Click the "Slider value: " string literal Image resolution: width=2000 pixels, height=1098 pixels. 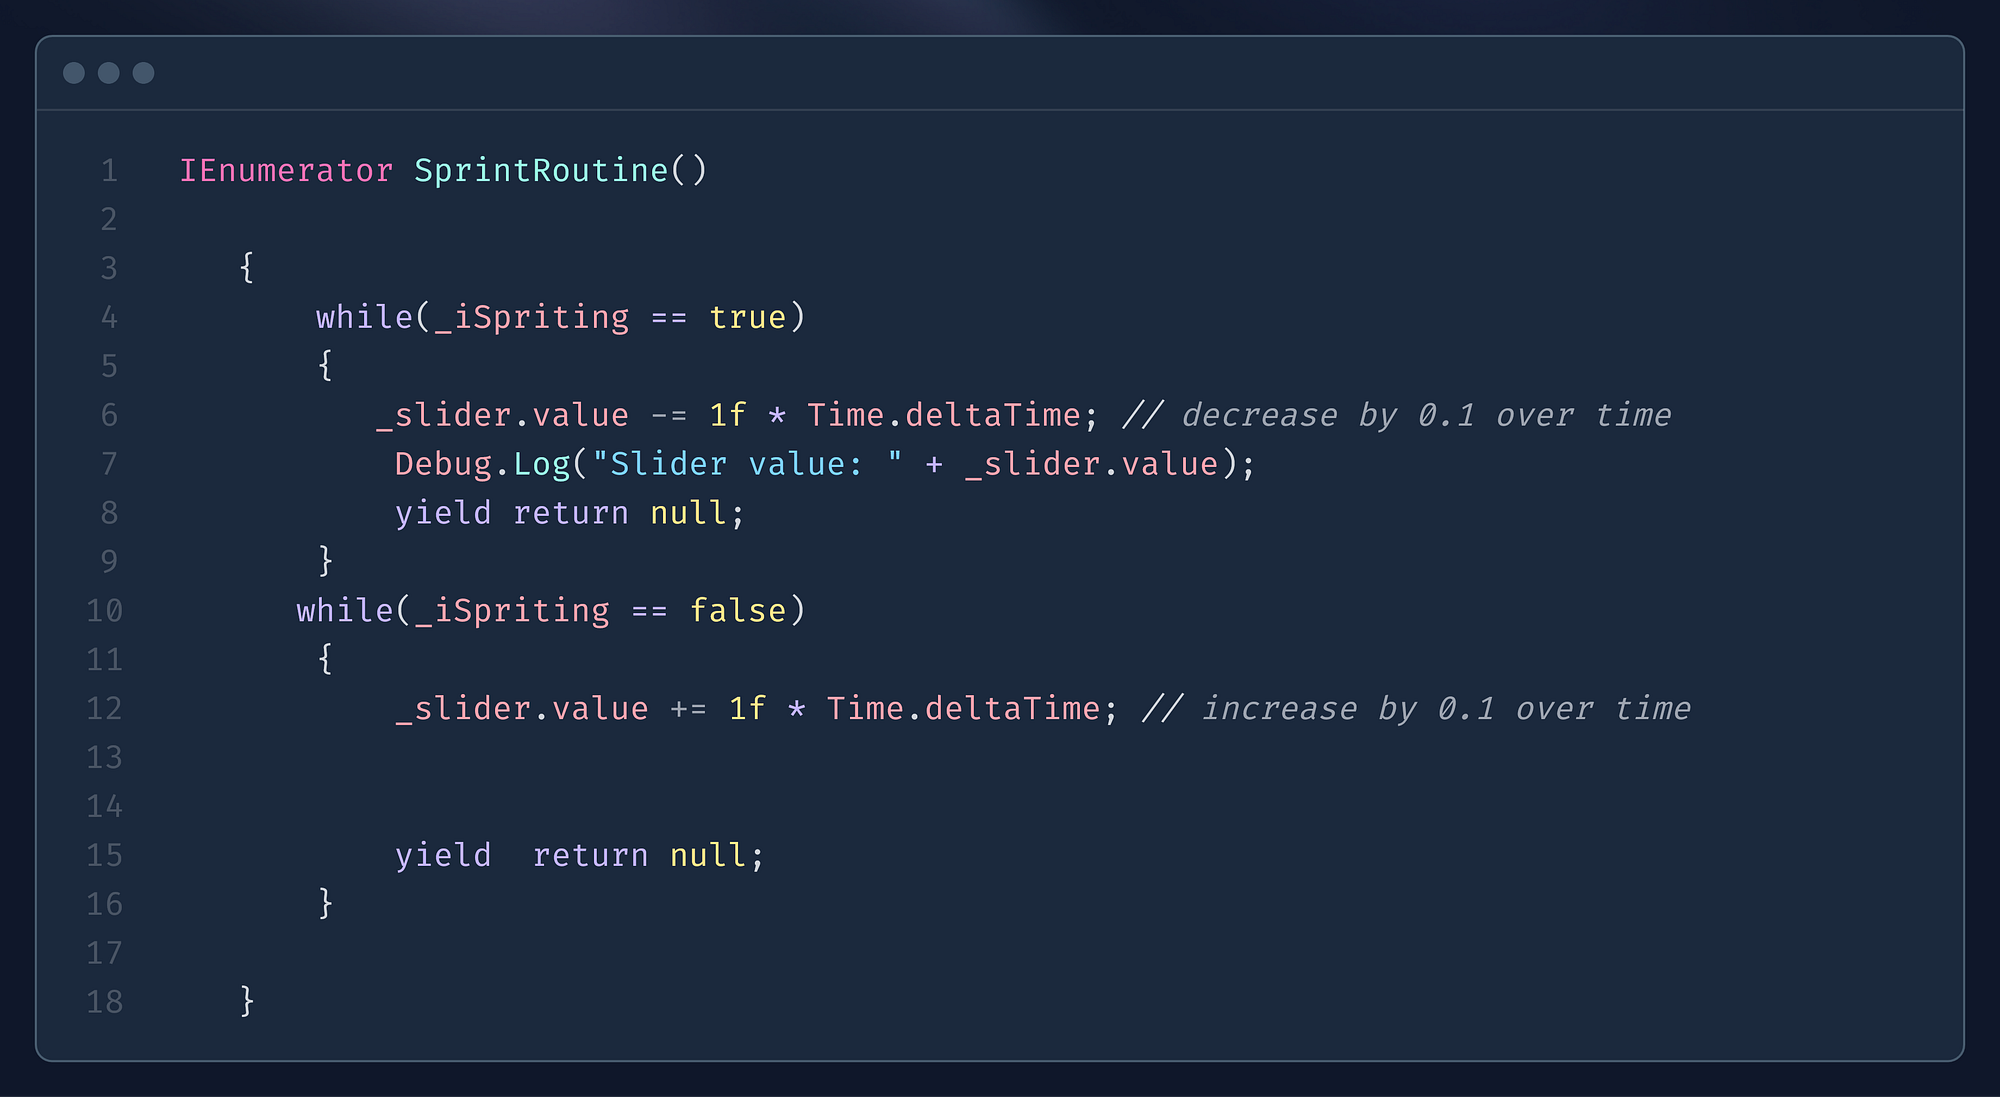point(747,465)
